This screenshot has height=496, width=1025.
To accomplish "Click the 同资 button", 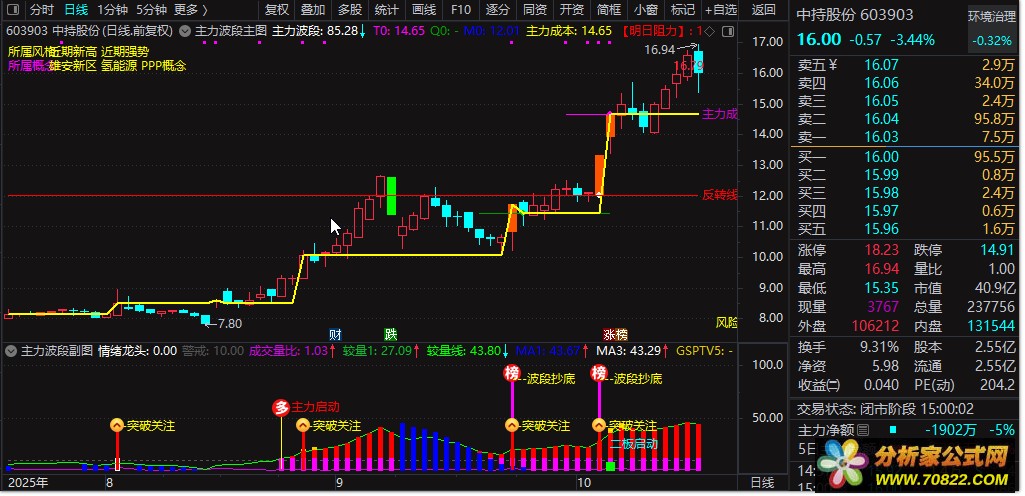I will [535, 10].
